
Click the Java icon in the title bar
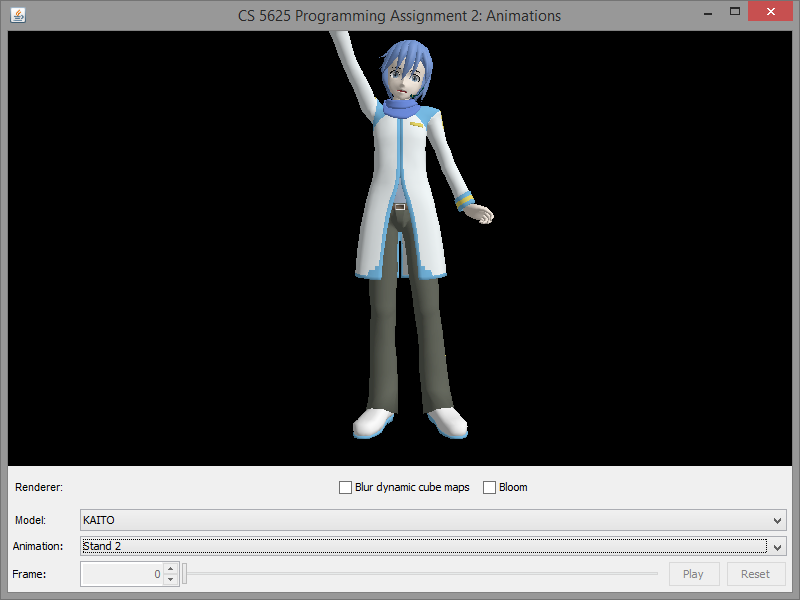18,16
